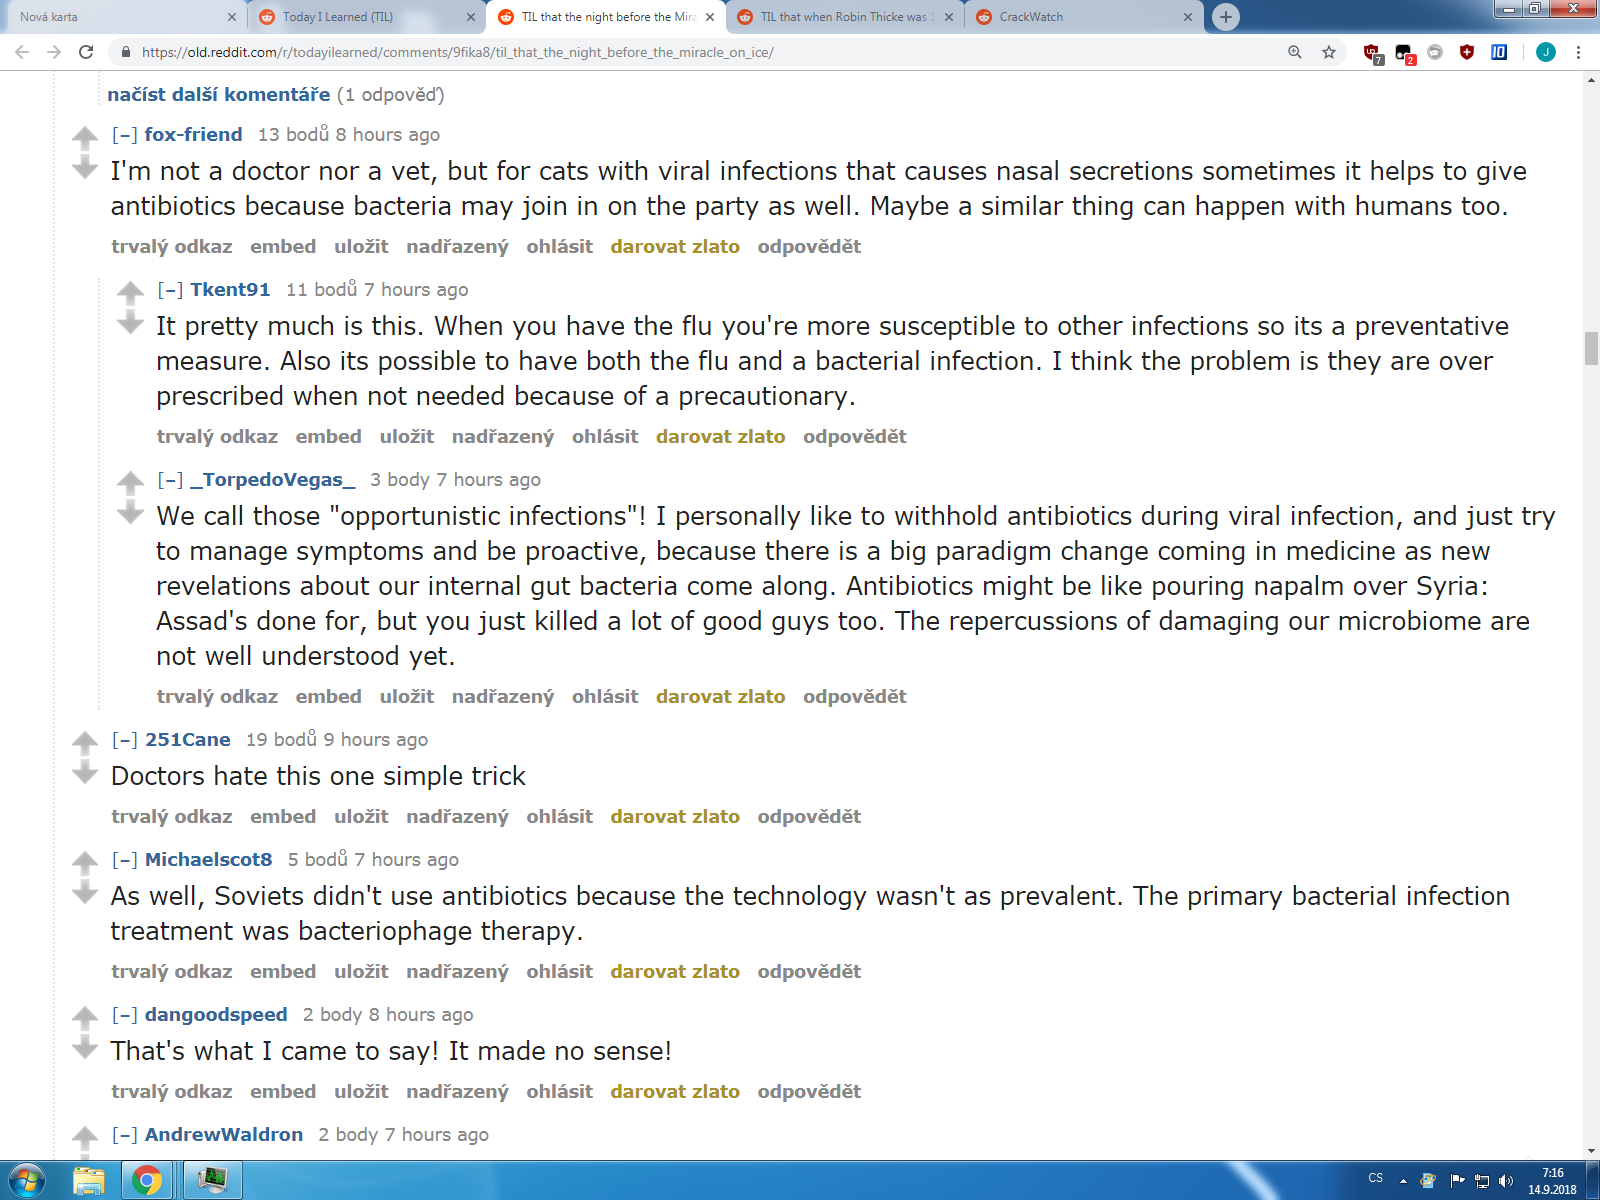Upvote Michaelscot8's comment

tap(85, 862)
